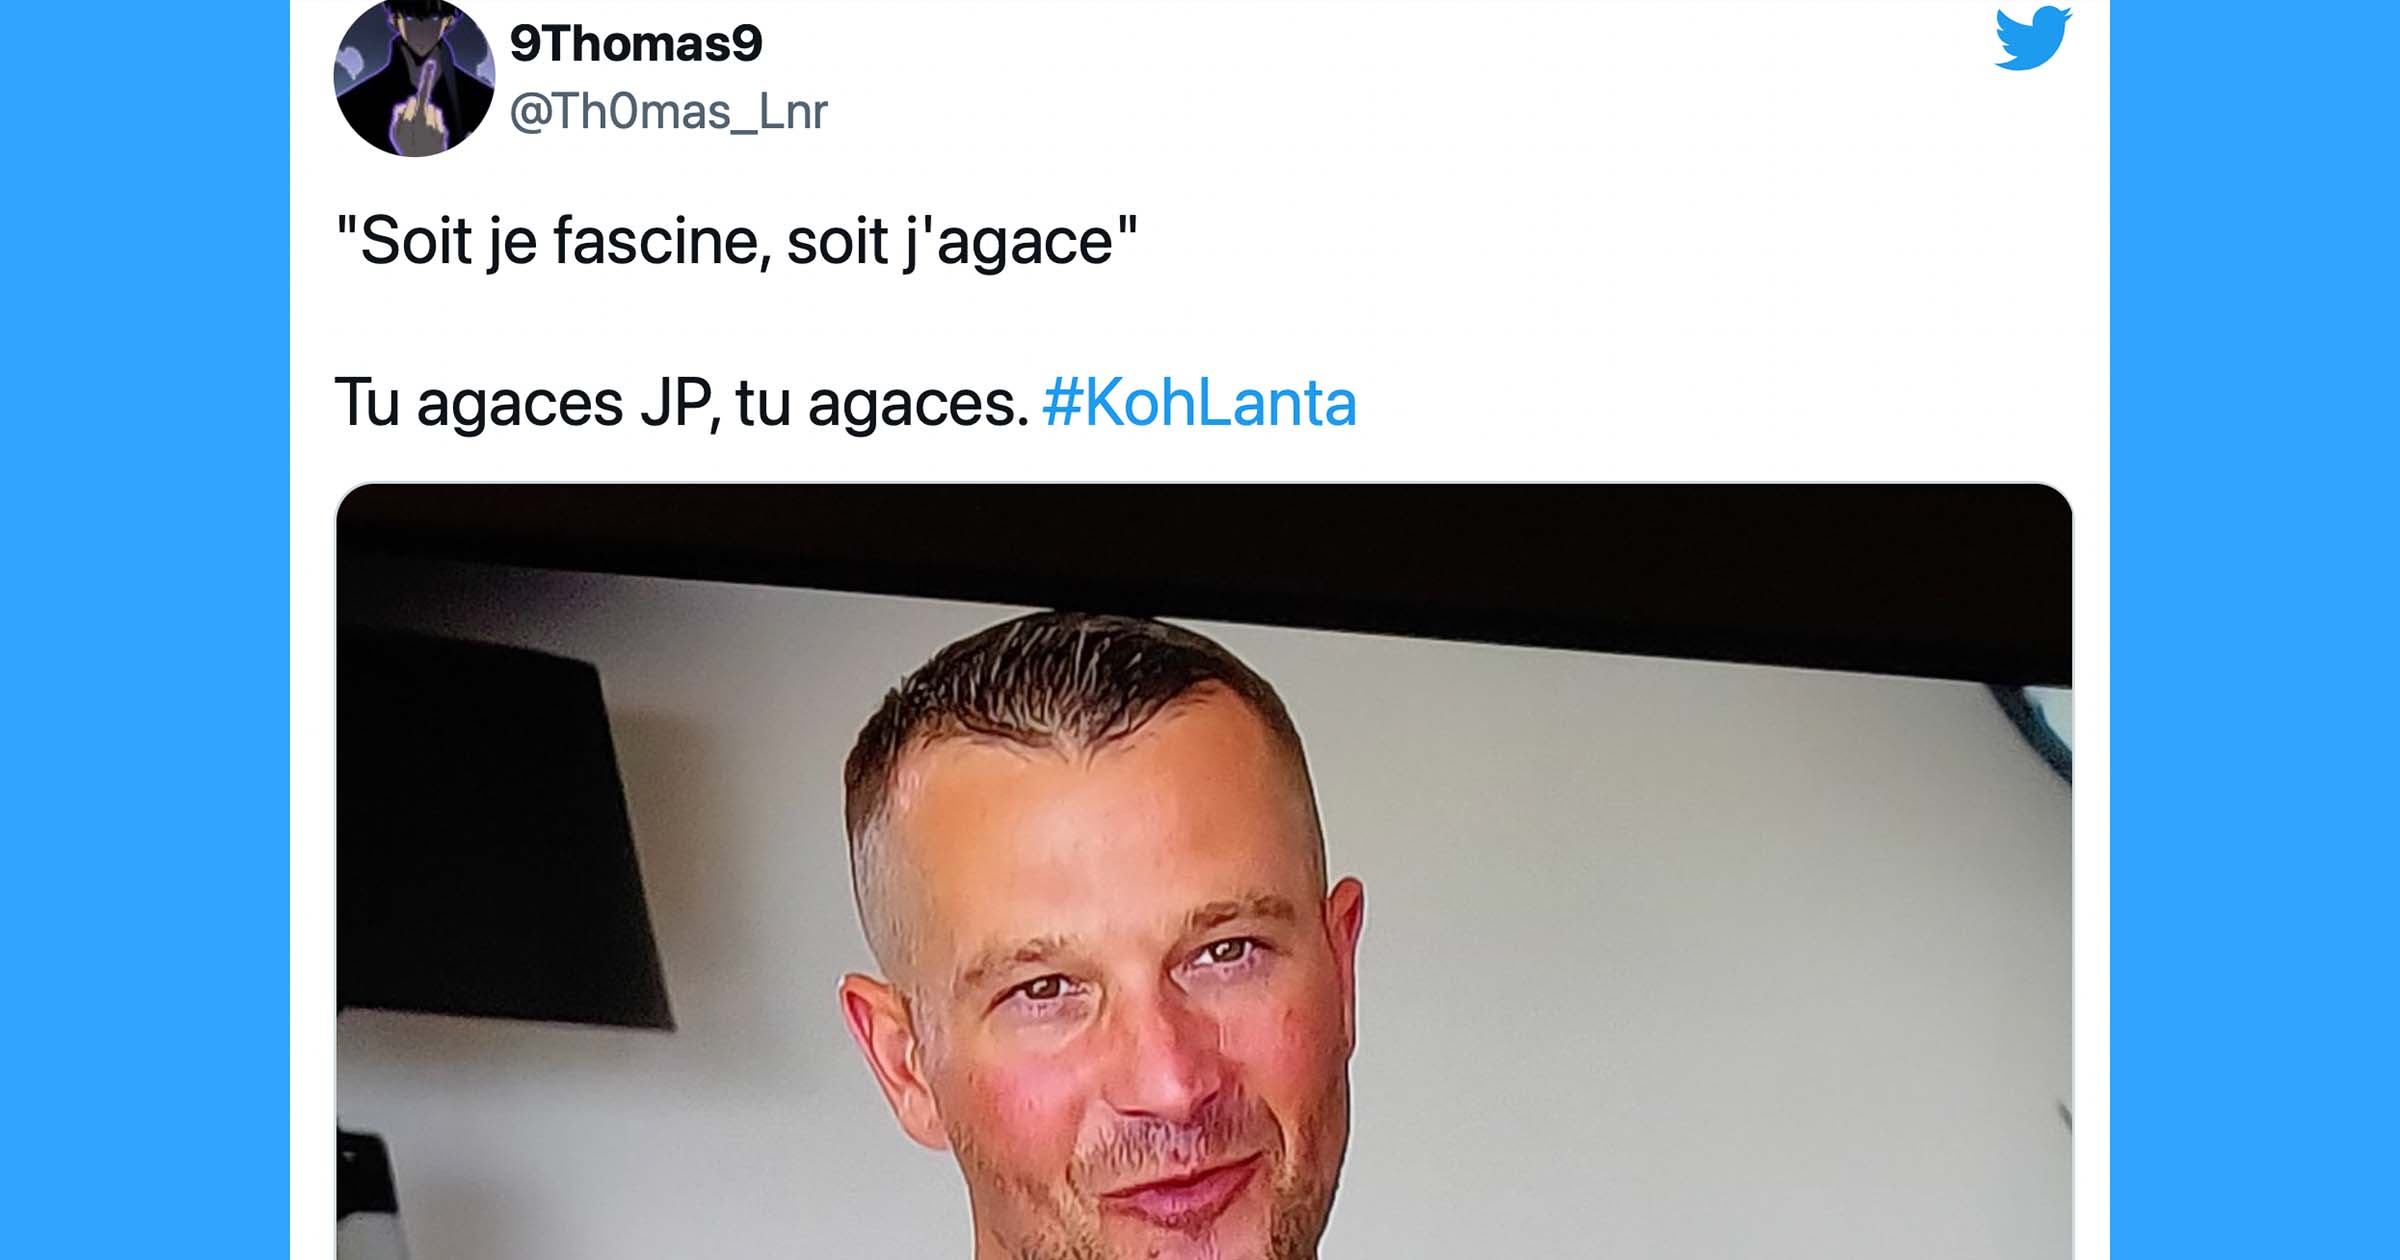The width and height of the screenshot is (2400, 1260).
Task: Open the @Th0mas_Lnr handle link
Action: tap(668, 112)
